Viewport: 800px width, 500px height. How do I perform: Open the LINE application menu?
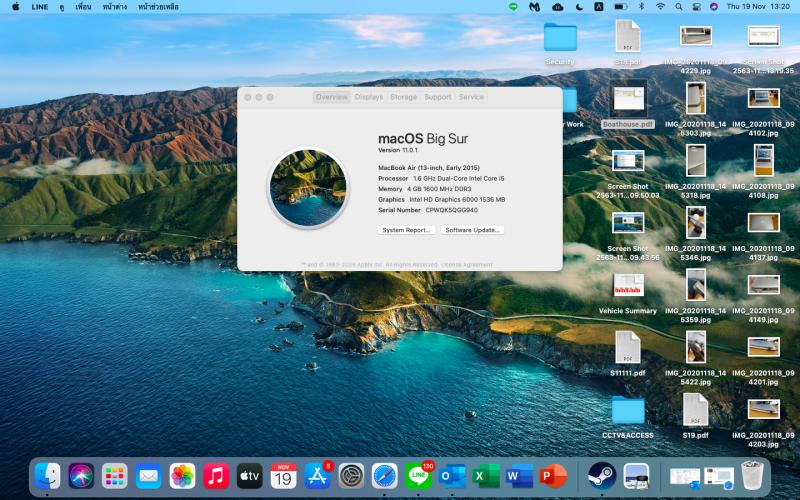tap(39, 7)
